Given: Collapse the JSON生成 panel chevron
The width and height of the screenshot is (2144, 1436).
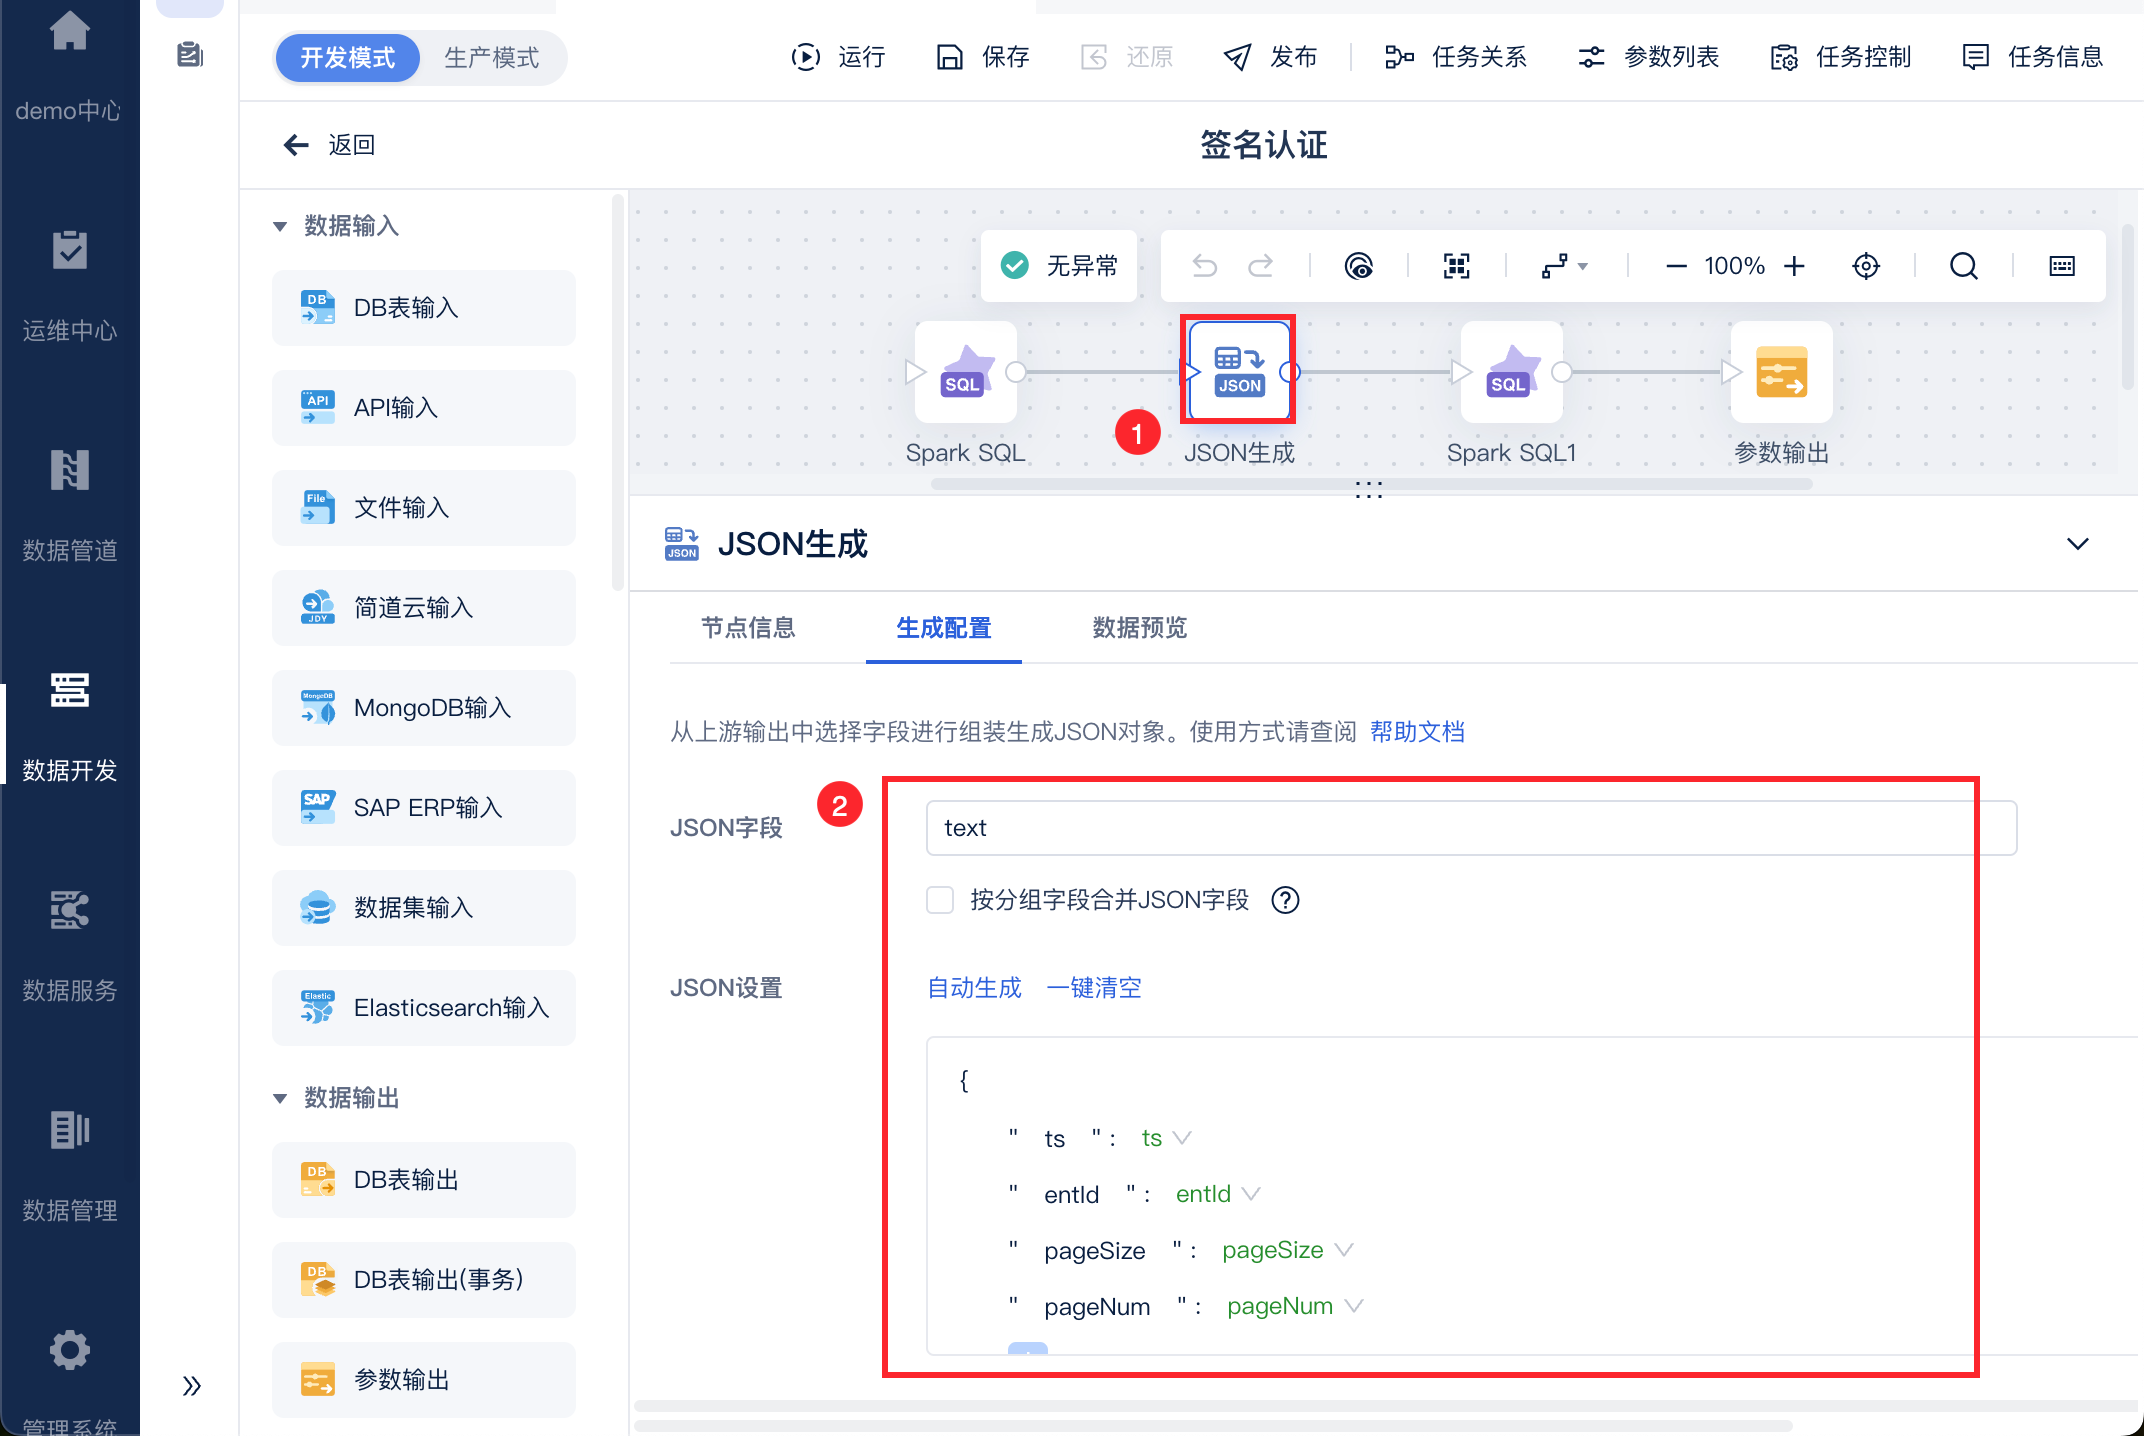Looking at the screenshot, I should click(x=2077, y=544).
